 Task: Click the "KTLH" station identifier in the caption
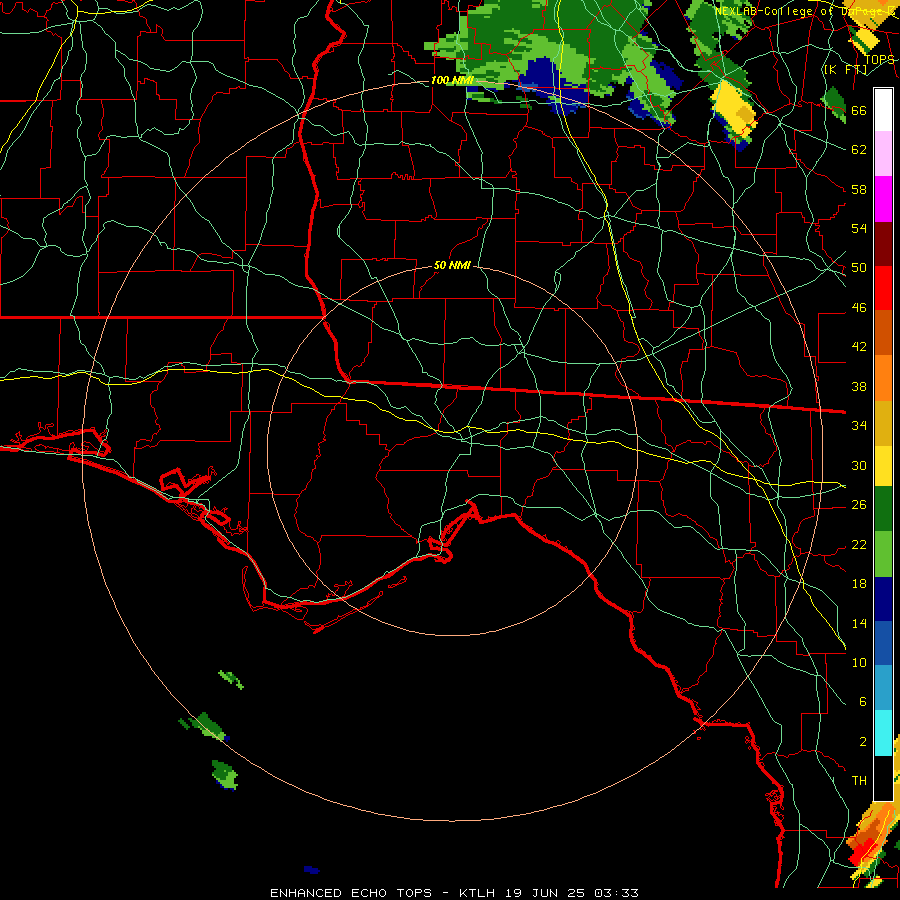coord(479,893)
